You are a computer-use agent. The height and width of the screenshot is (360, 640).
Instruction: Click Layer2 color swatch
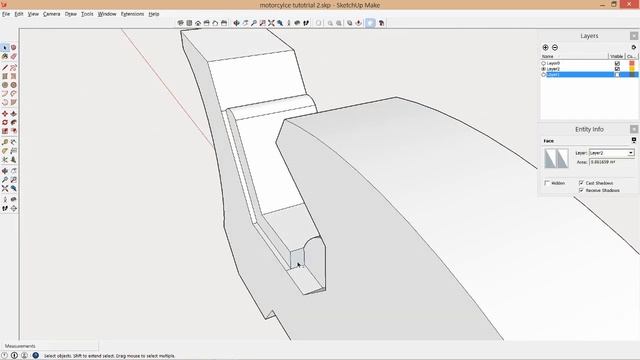coord(632,69)
